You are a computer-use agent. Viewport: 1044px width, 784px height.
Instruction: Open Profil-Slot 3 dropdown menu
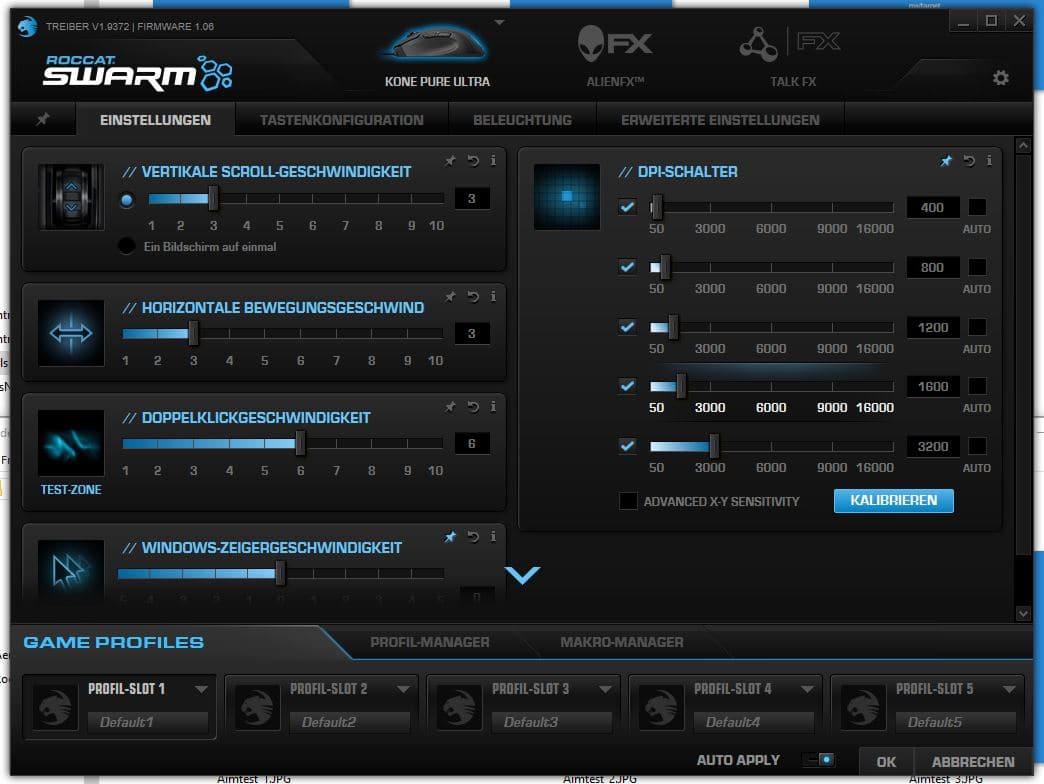pyautogui.click(x=605, y=689)
